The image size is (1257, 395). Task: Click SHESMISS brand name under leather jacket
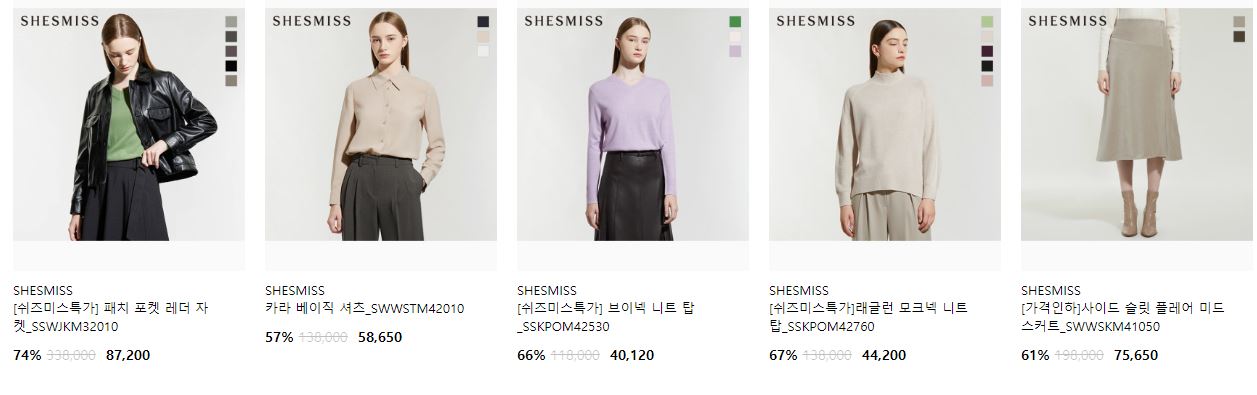[43, 291]
